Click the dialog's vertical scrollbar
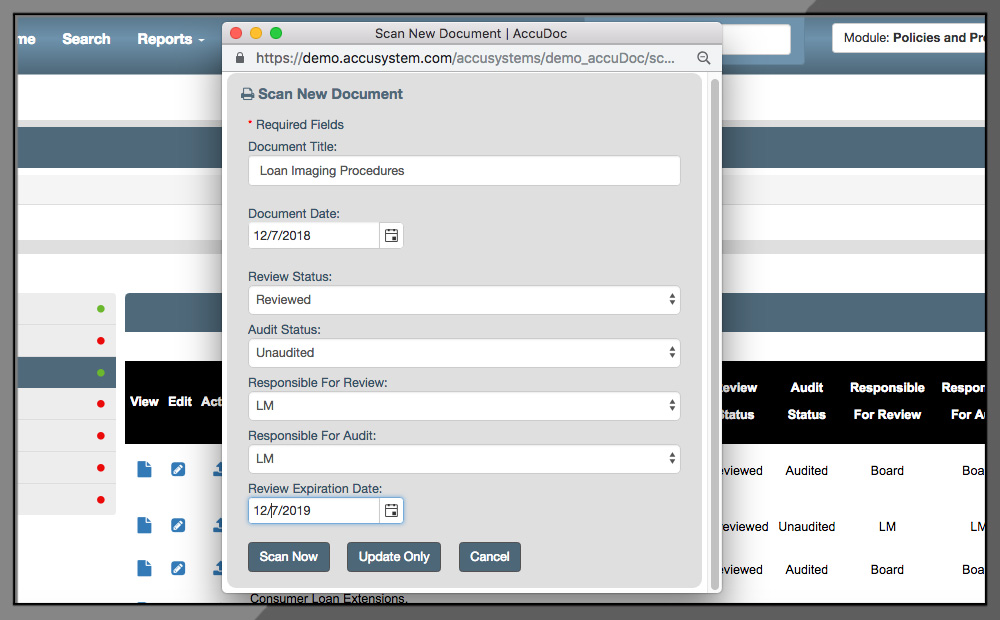The image size is (1000, 620). 714,330
